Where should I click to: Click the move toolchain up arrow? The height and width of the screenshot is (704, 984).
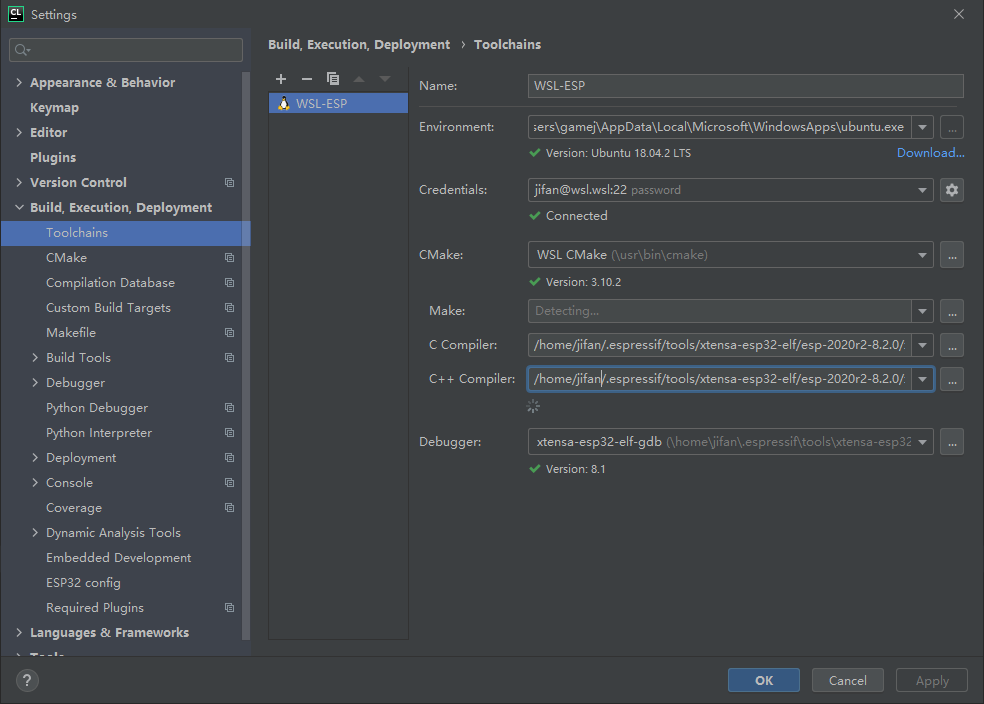[359, 79]
